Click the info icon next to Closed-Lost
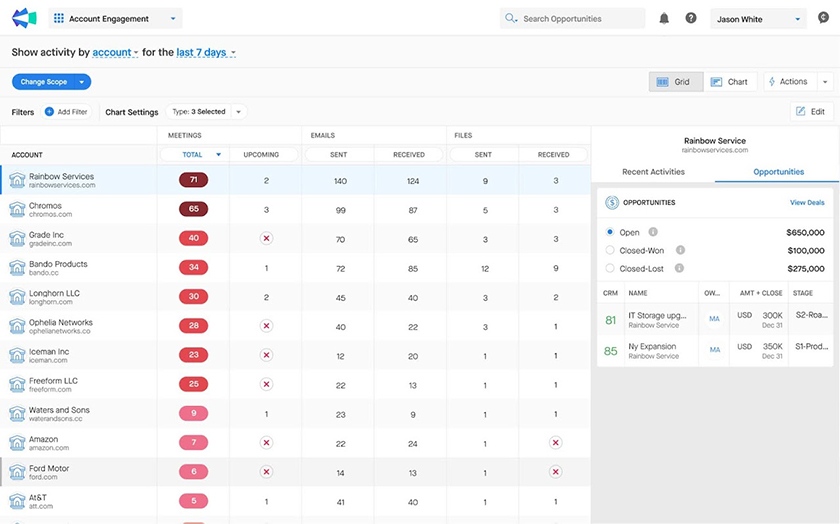The image size is (840, 524). pyautogui.click(x=679, y=268)
